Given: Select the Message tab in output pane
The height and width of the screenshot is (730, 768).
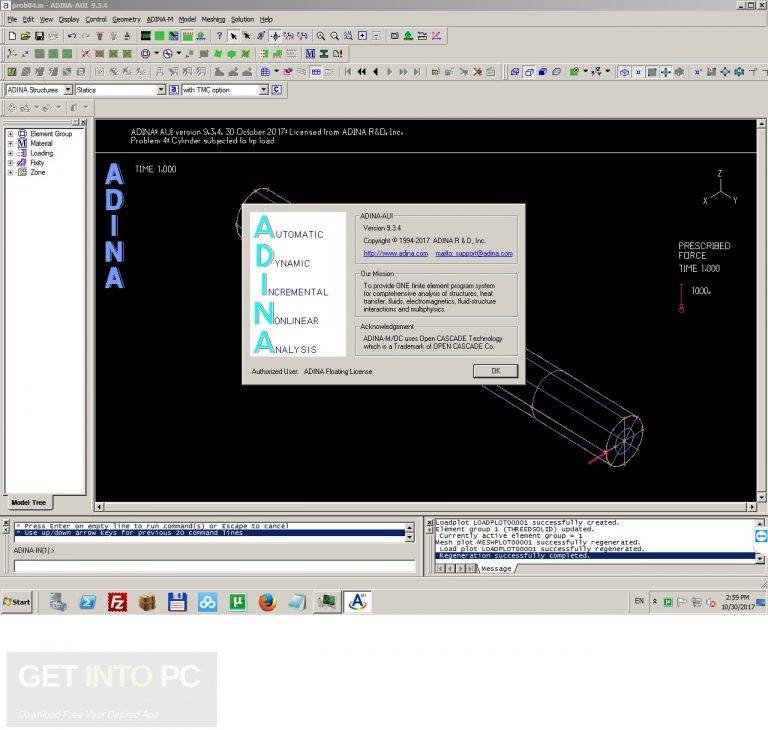Looking at the screenshot, I should 496,568.
